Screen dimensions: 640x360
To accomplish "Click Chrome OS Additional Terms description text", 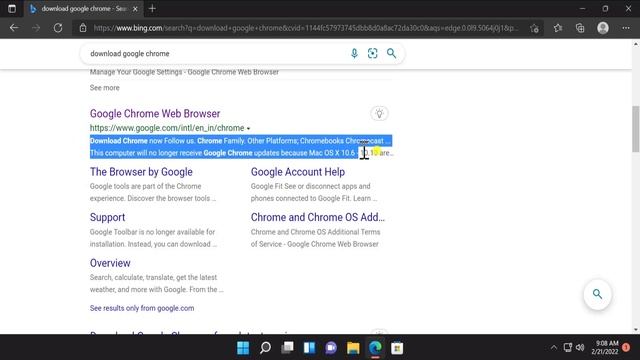I will point(315,238).
